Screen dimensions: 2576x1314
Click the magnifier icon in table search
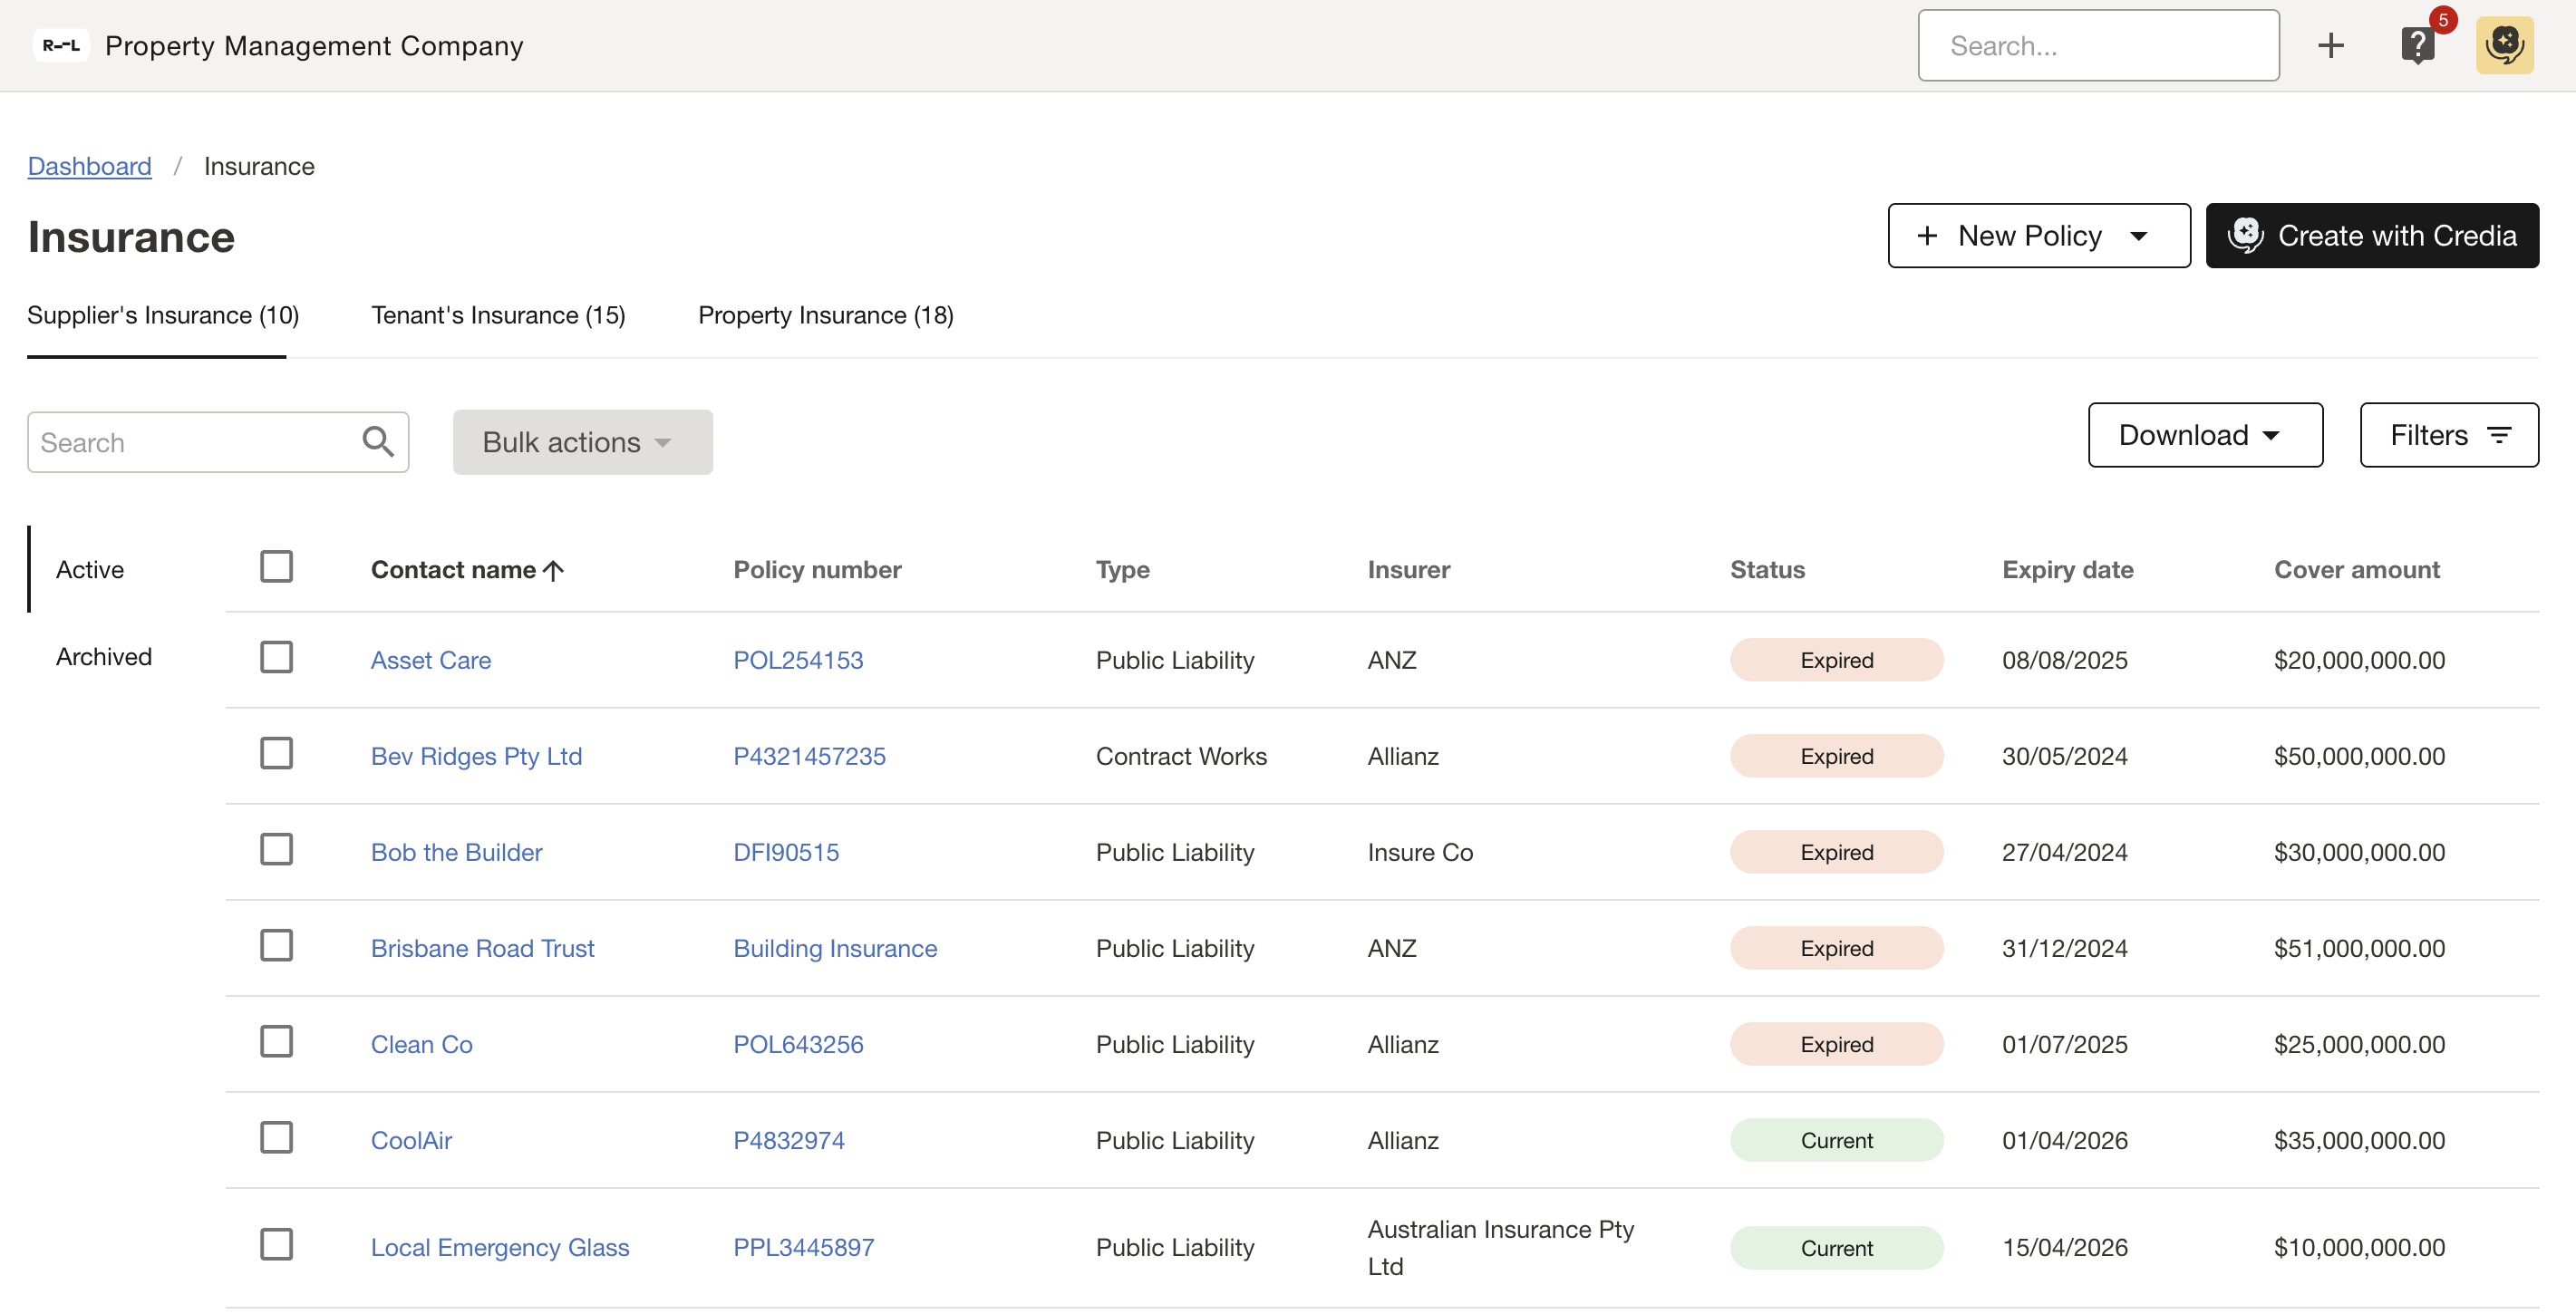click(377, 442)
